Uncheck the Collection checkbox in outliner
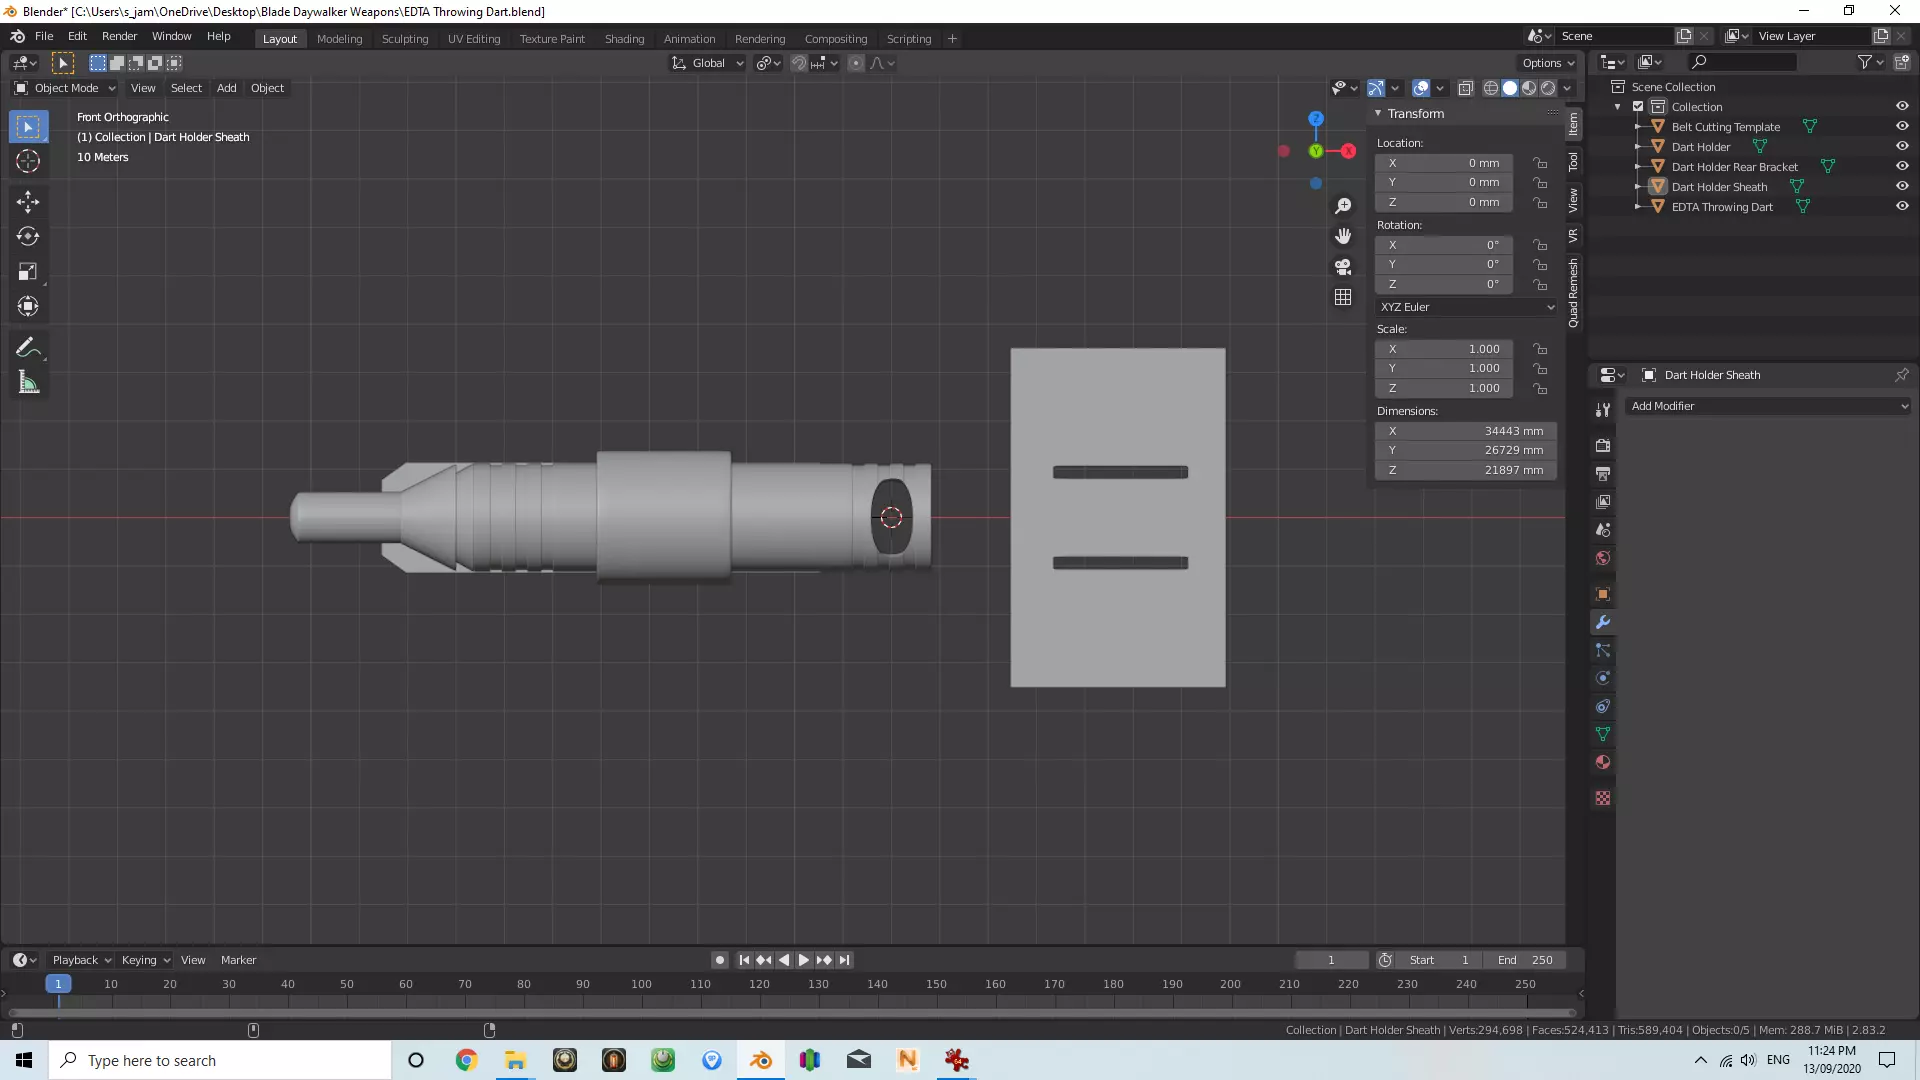This screenshot has height=1080, width=1920. click(x=1638, y=107)
